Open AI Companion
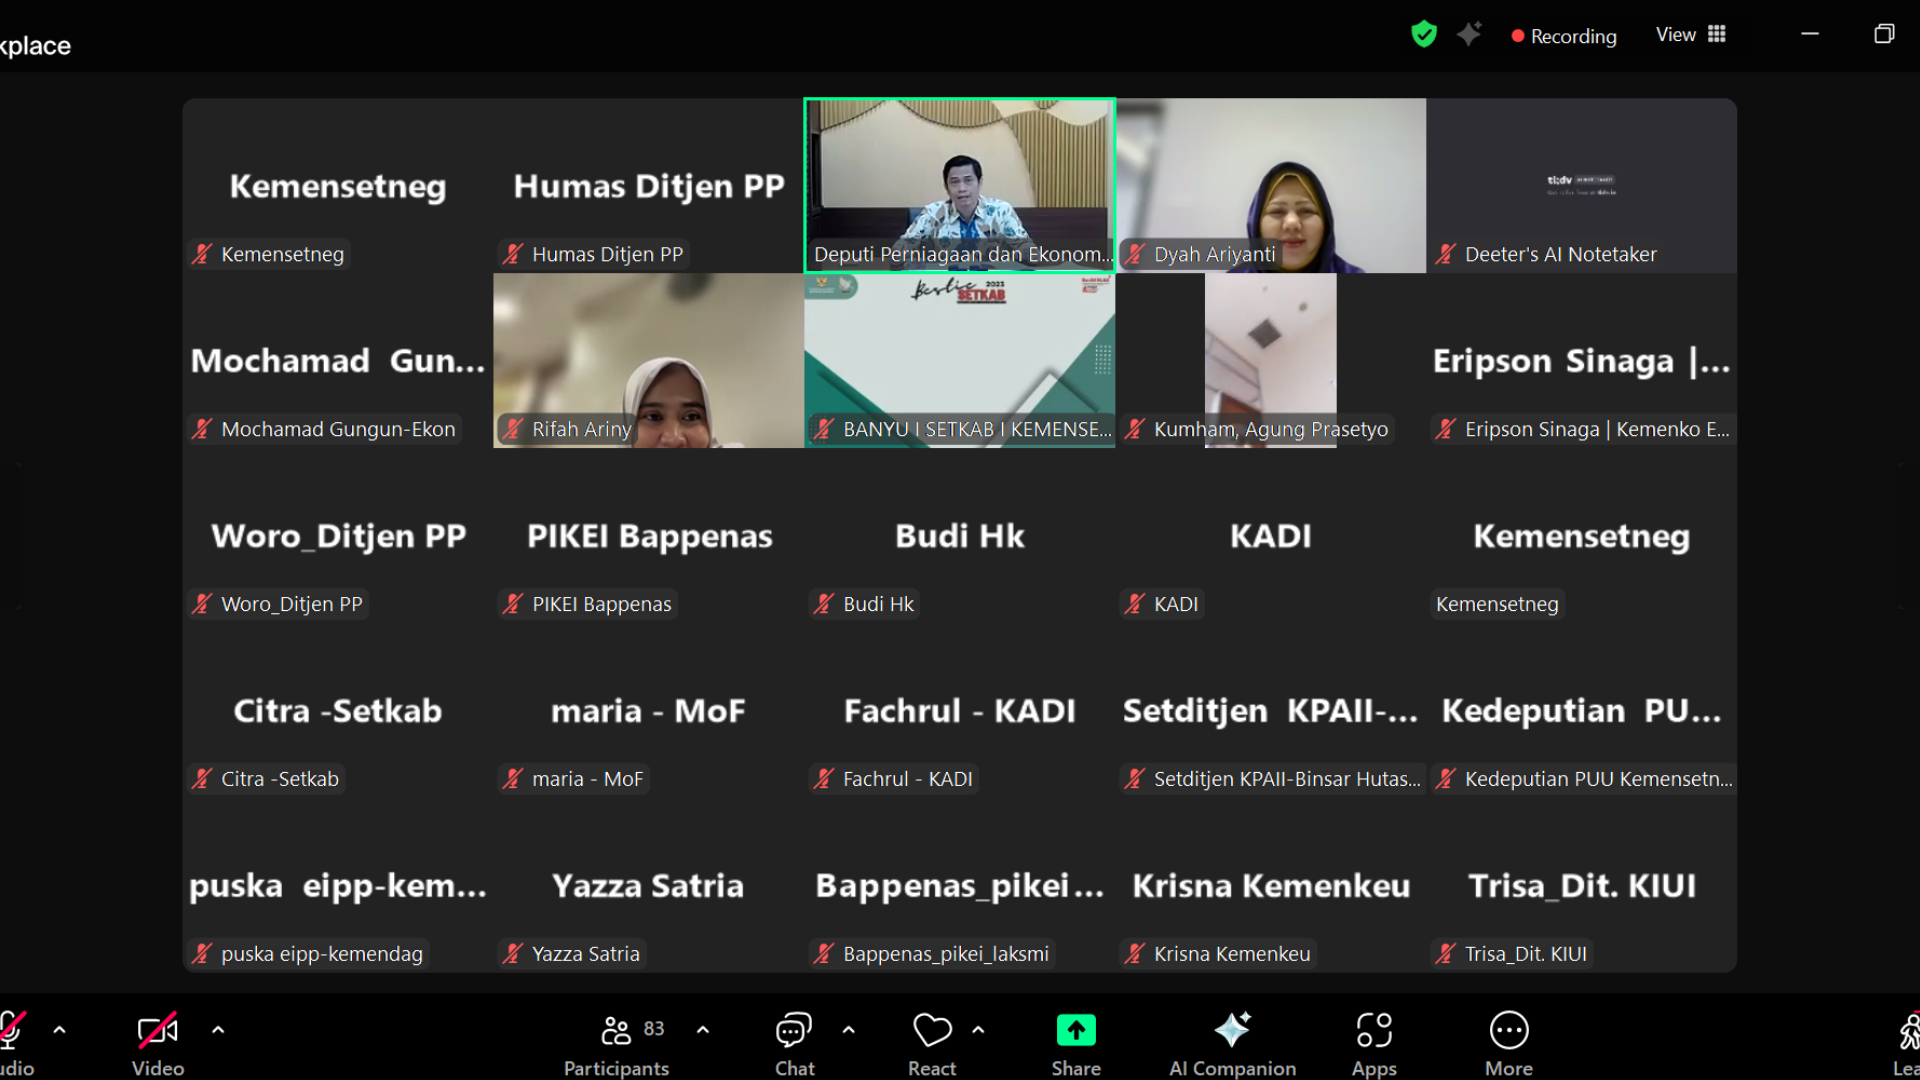 (1232, 1045)
